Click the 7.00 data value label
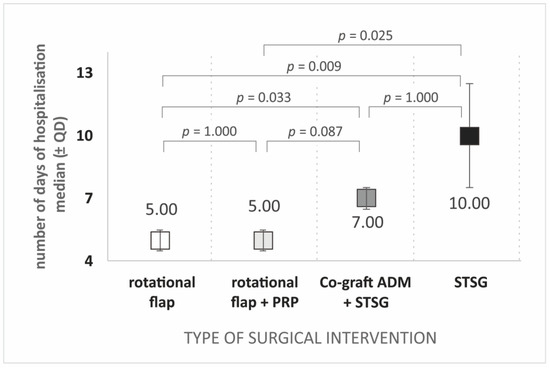This screenshot has width=550, height=369. pos(368,222)
